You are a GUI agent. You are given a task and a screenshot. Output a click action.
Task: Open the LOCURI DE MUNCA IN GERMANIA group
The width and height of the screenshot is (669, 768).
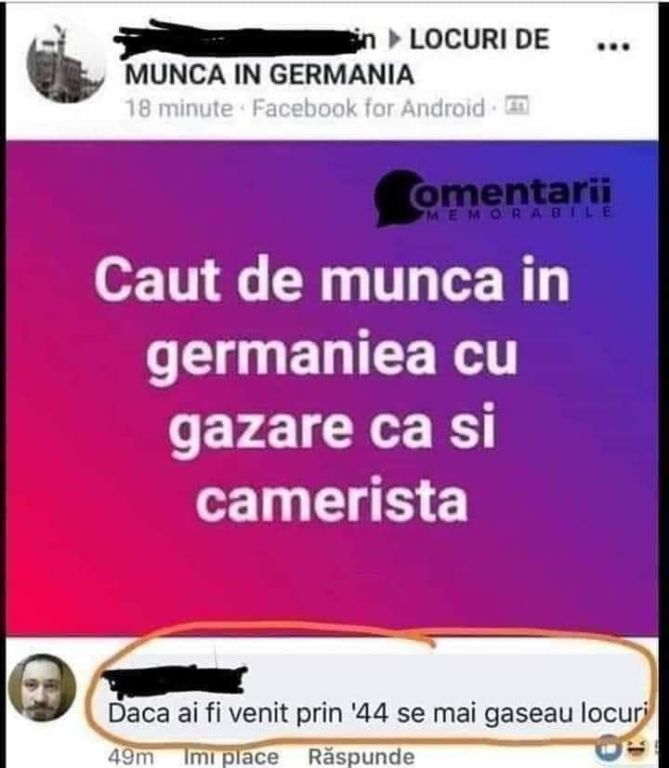tap(337, 57)
